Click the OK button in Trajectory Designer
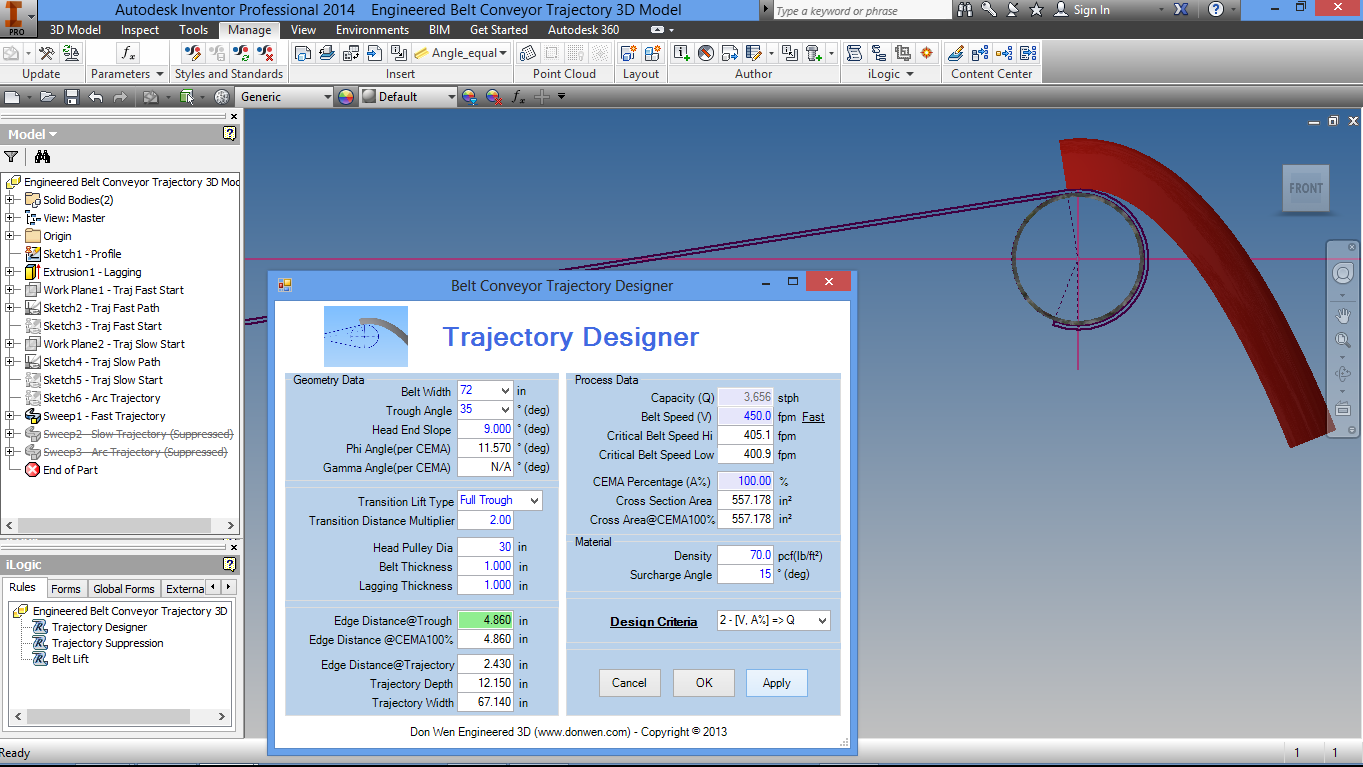1363x767 pixels. [x=704, y=683]
